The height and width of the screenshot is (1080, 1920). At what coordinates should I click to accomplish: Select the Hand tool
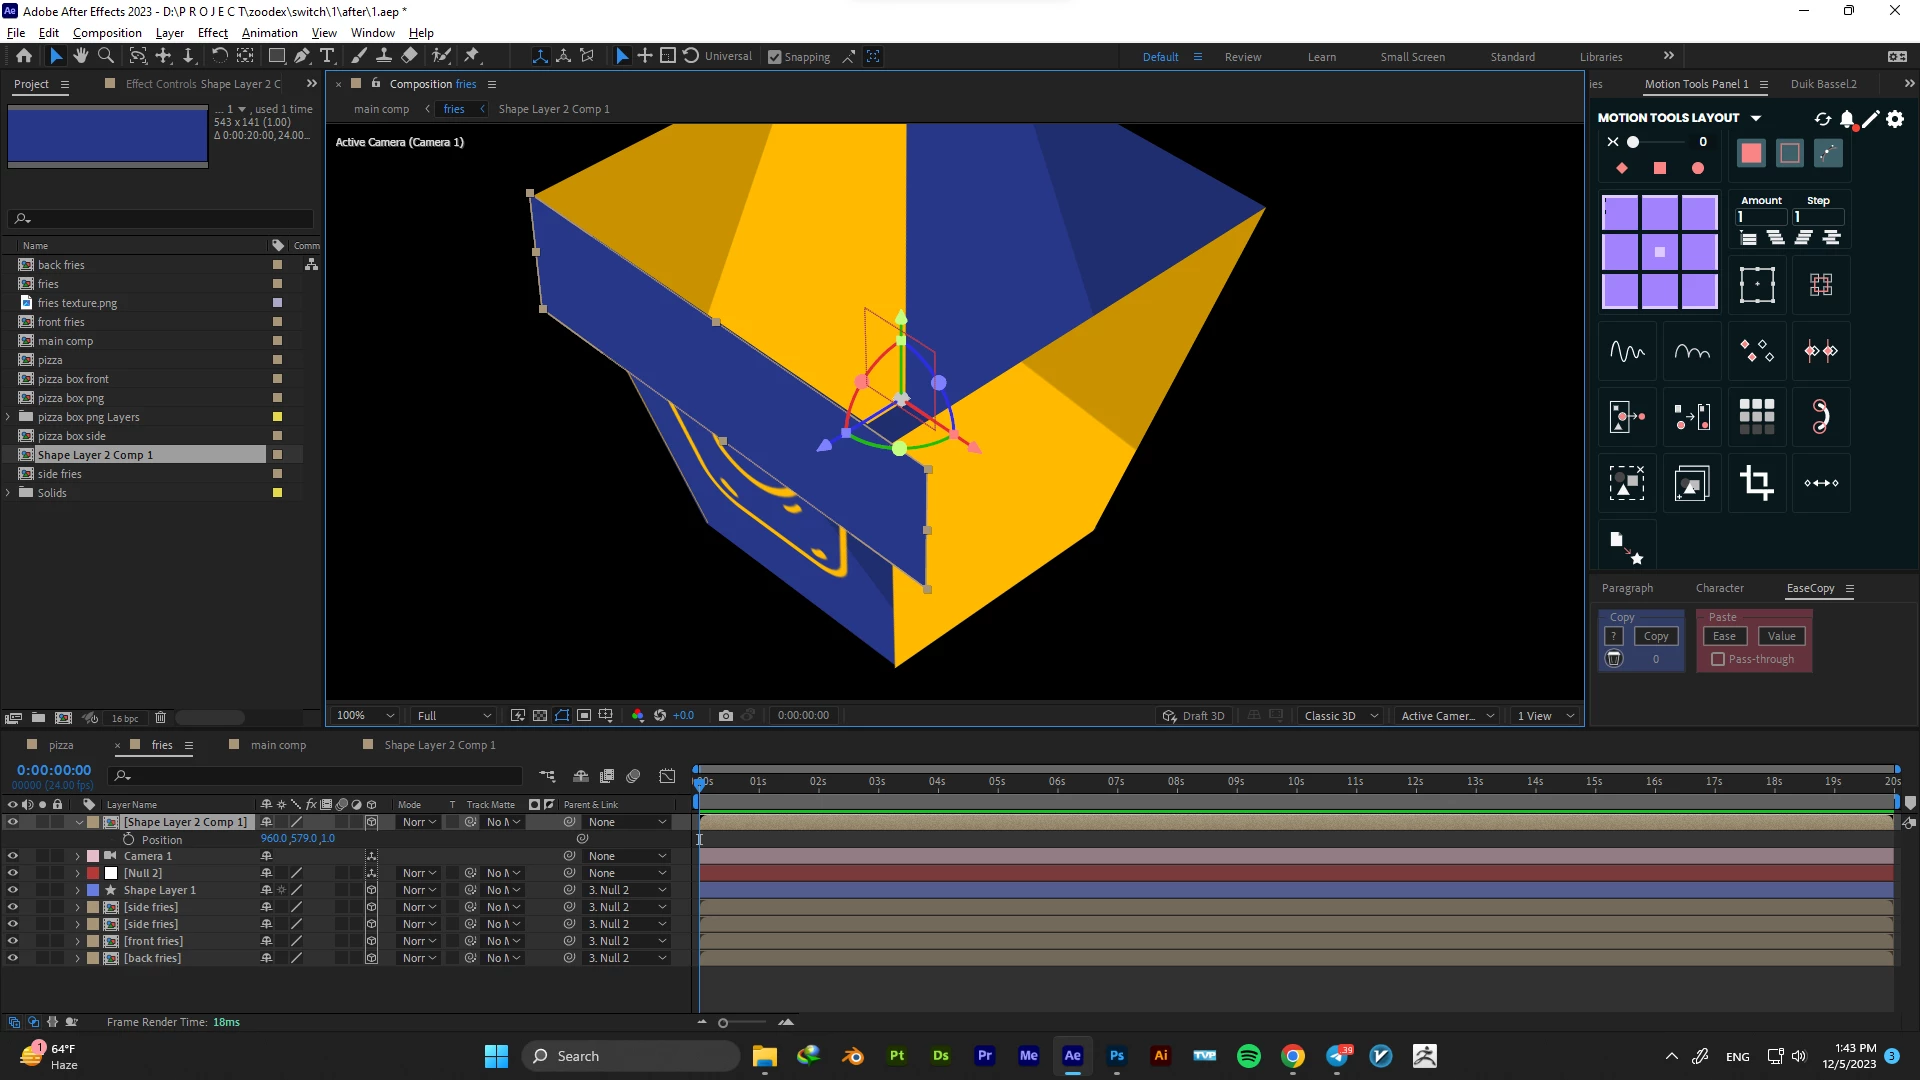coord(81,56)
